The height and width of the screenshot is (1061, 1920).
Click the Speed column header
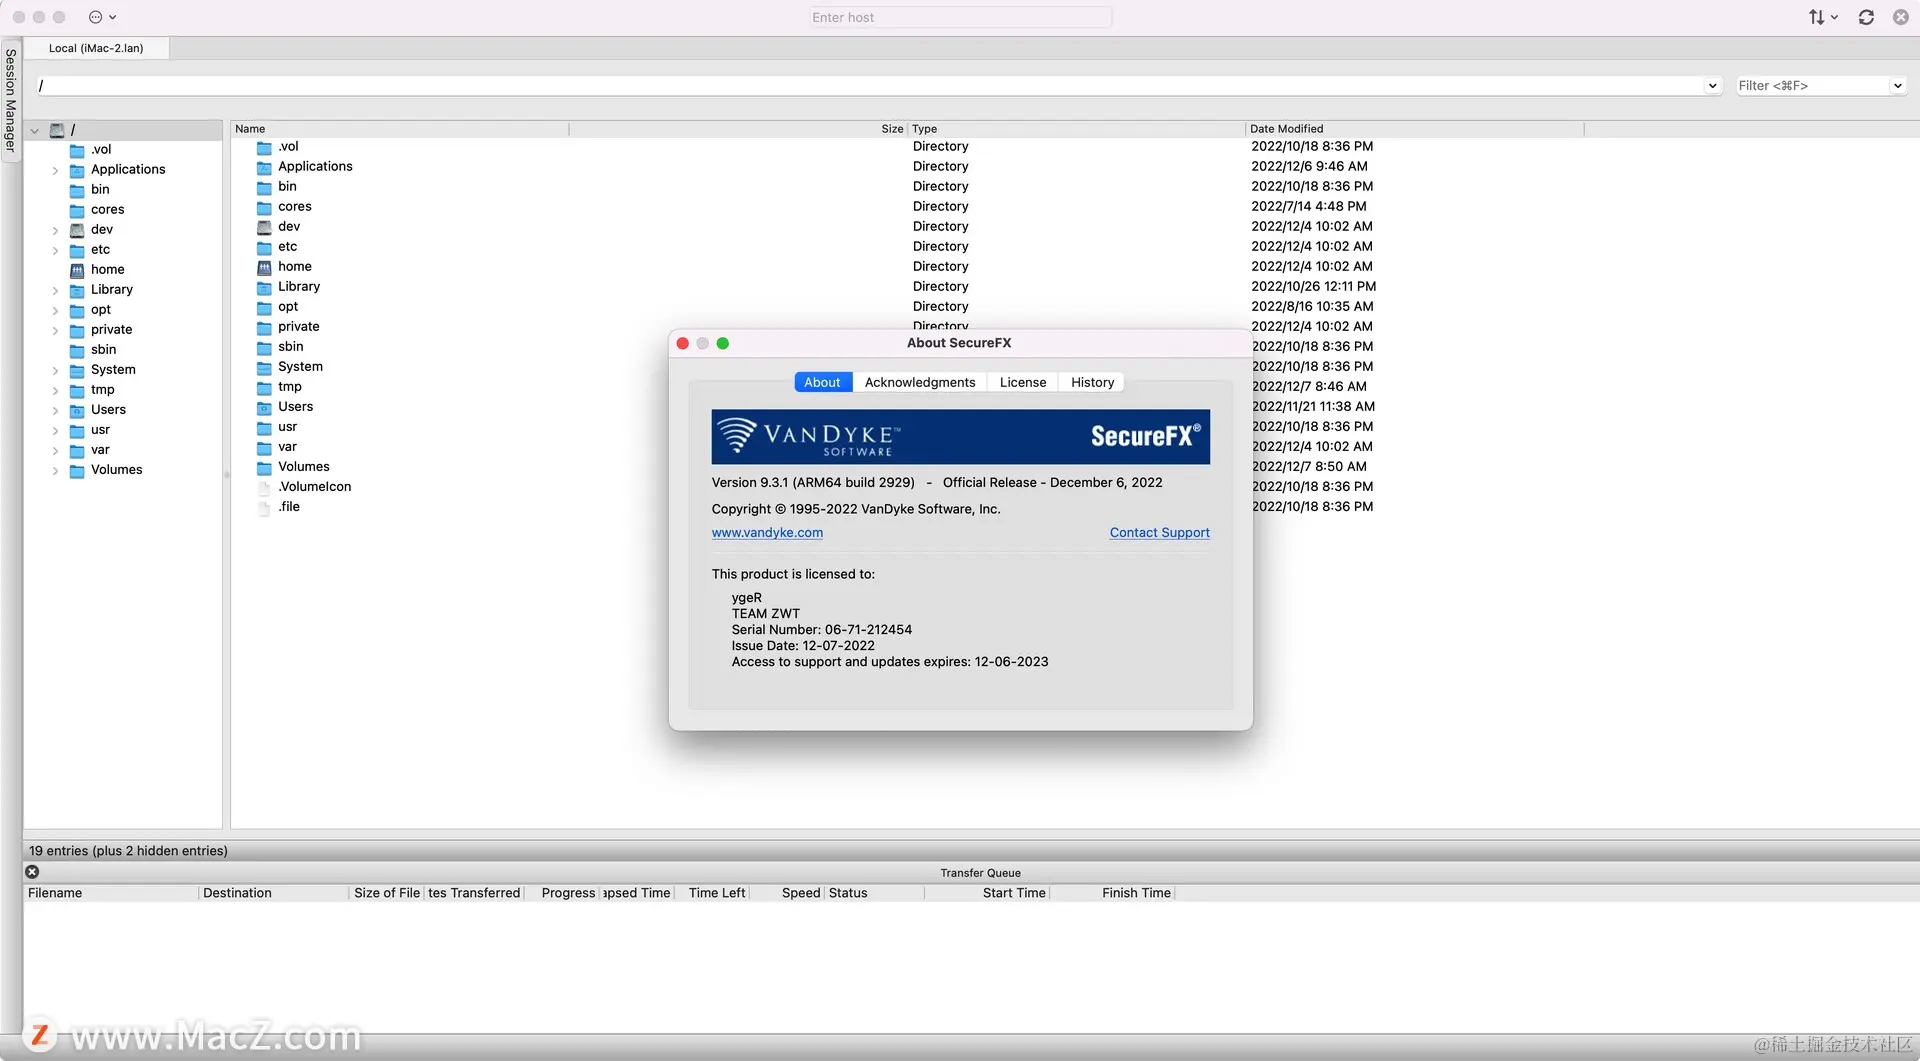[x=788, y=893]
